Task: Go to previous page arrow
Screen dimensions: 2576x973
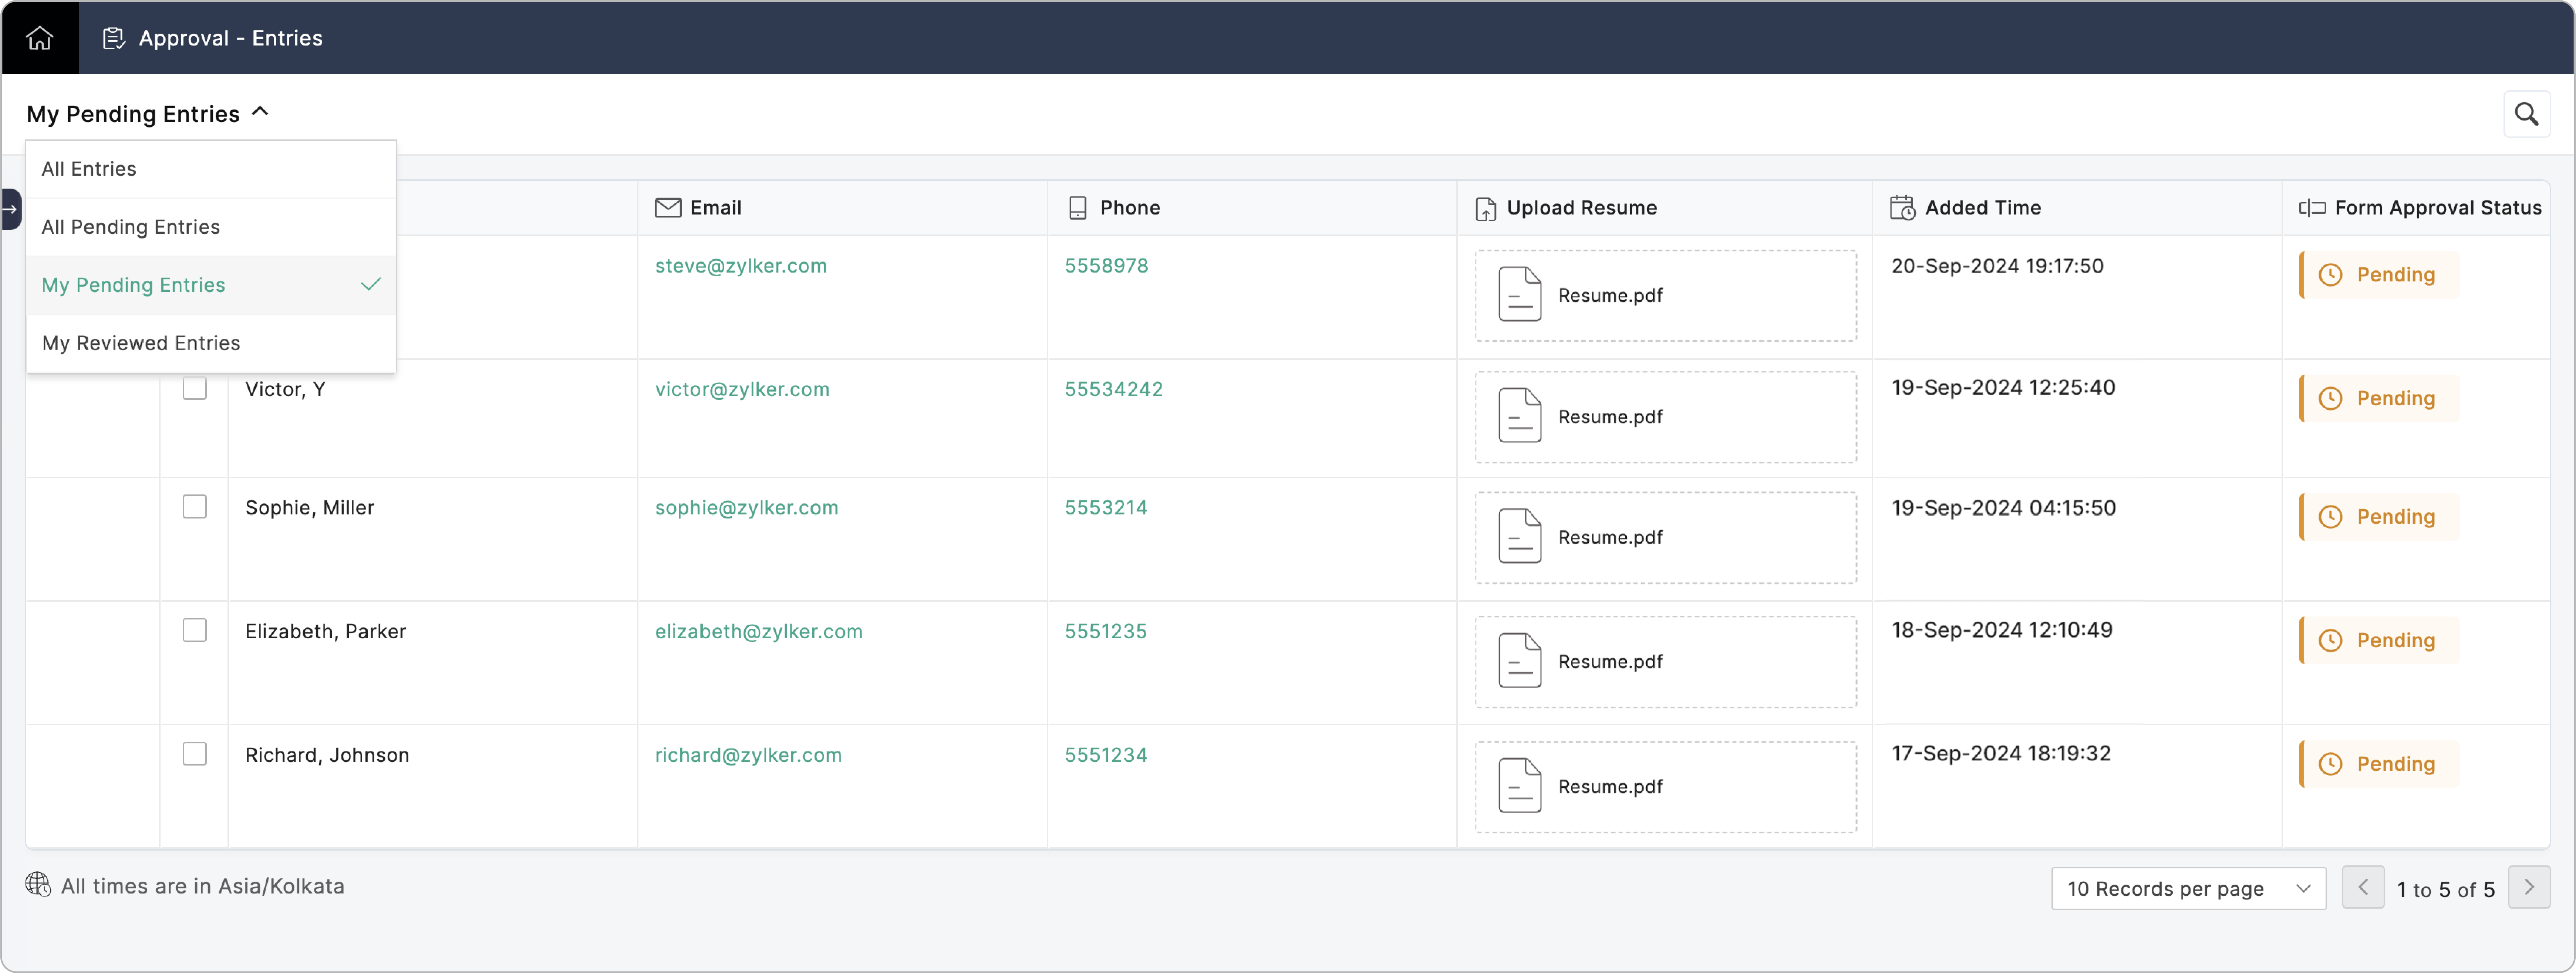Action: pyautogui.click(x=2363, y=887)
